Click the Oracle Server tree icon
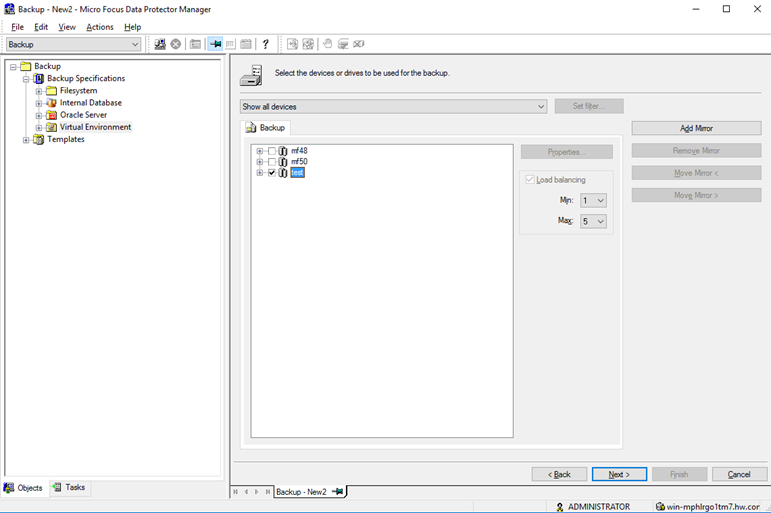Image resolution: width=771 pixels, height=513 pixels. pos(51,115)
